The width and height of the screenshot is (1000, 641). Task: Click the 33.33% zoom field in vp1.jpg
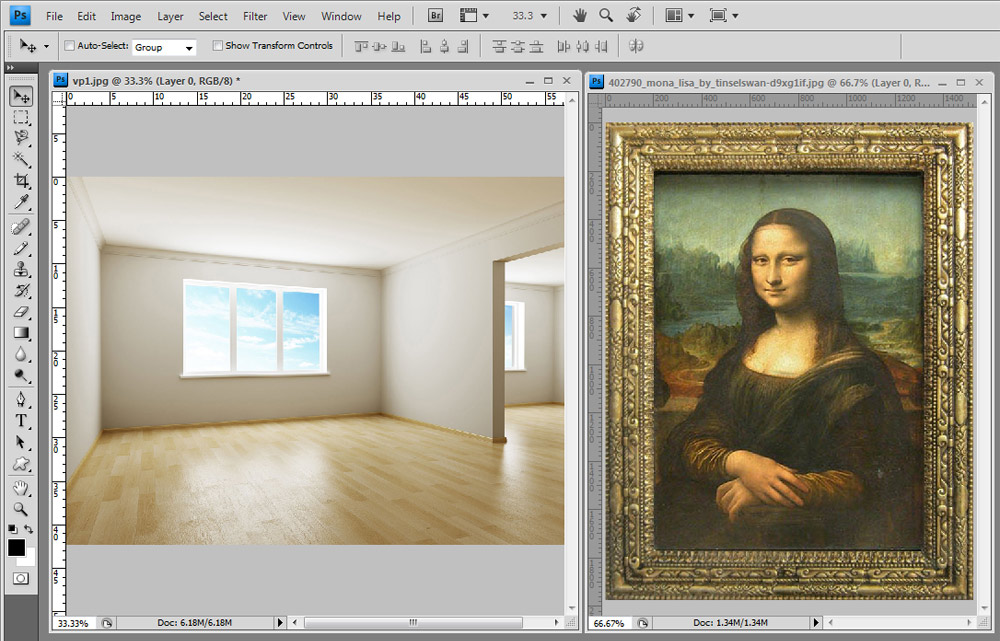pyautogui.click(x=73, y=623)
